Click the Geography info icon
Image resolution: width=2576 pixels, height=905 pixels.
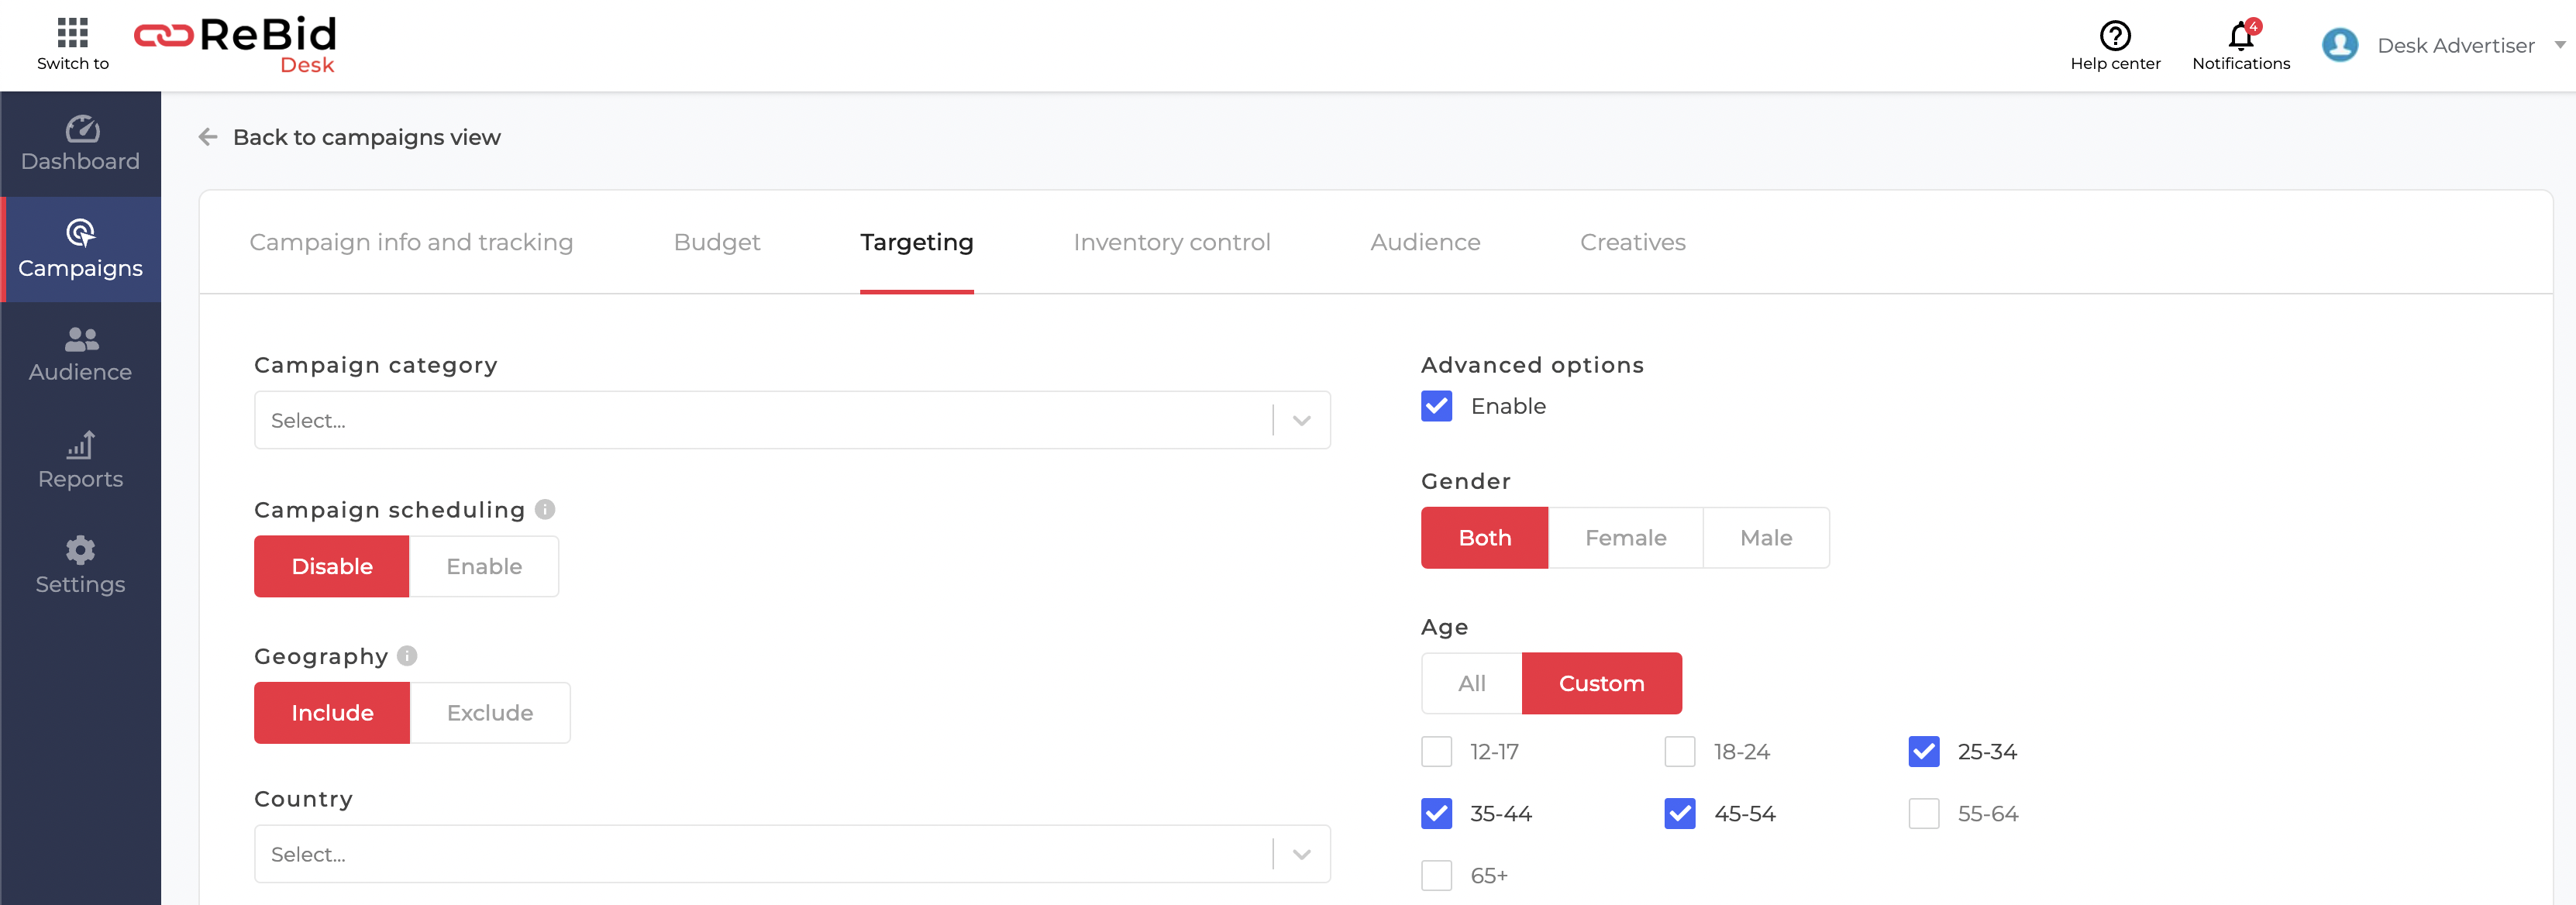tap(407, 655)
